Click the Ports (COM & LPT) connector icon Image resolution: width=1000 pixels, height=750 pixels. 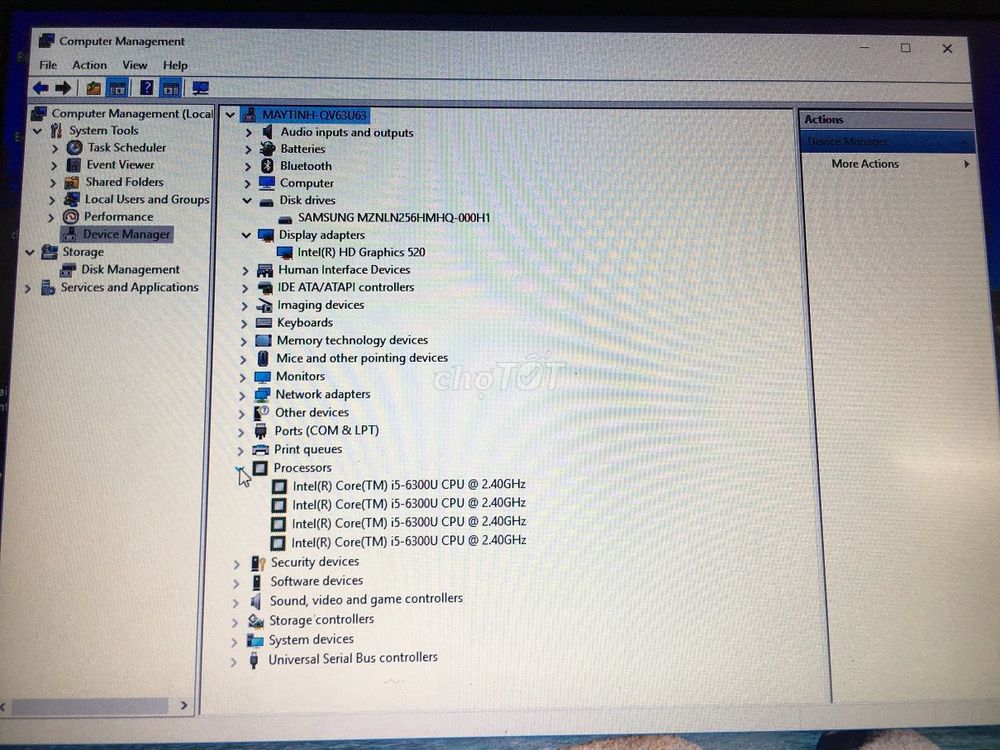[x=260, y=432]
